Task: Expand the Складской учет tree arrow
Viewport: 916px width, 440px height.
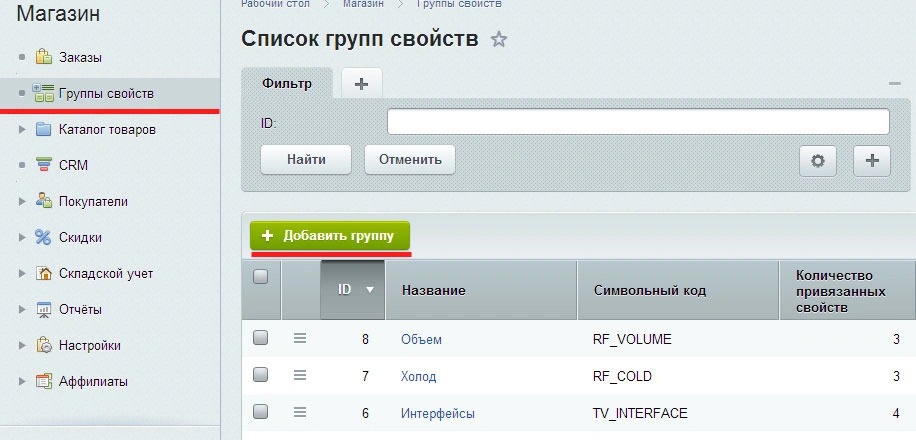Action: tap(22, 273)
